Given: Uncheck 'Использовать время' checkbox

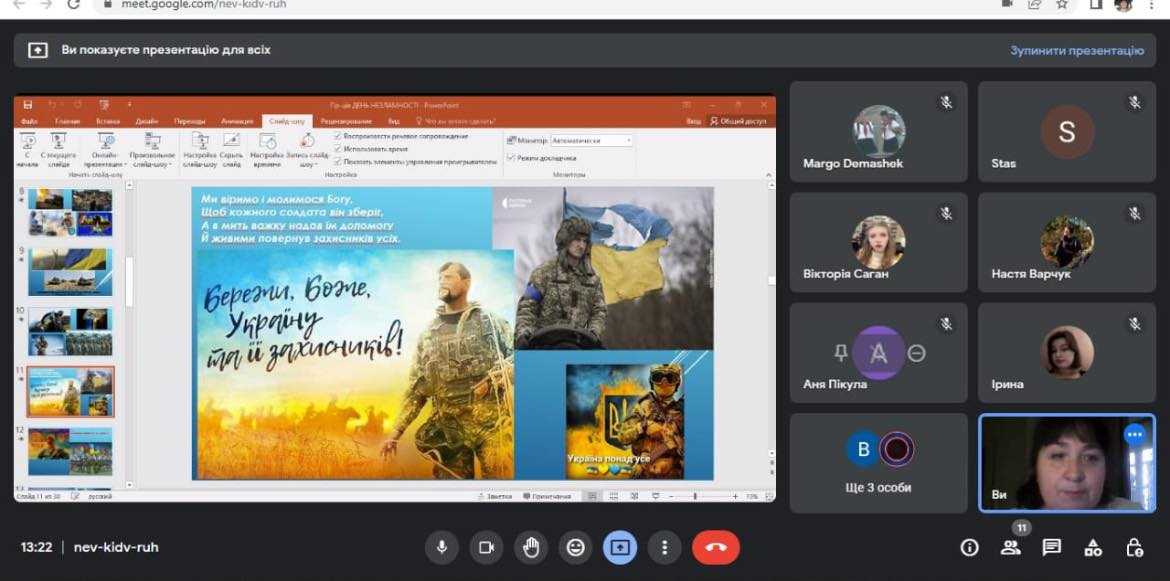Looking at the screenshot, I should click(338, 148).
